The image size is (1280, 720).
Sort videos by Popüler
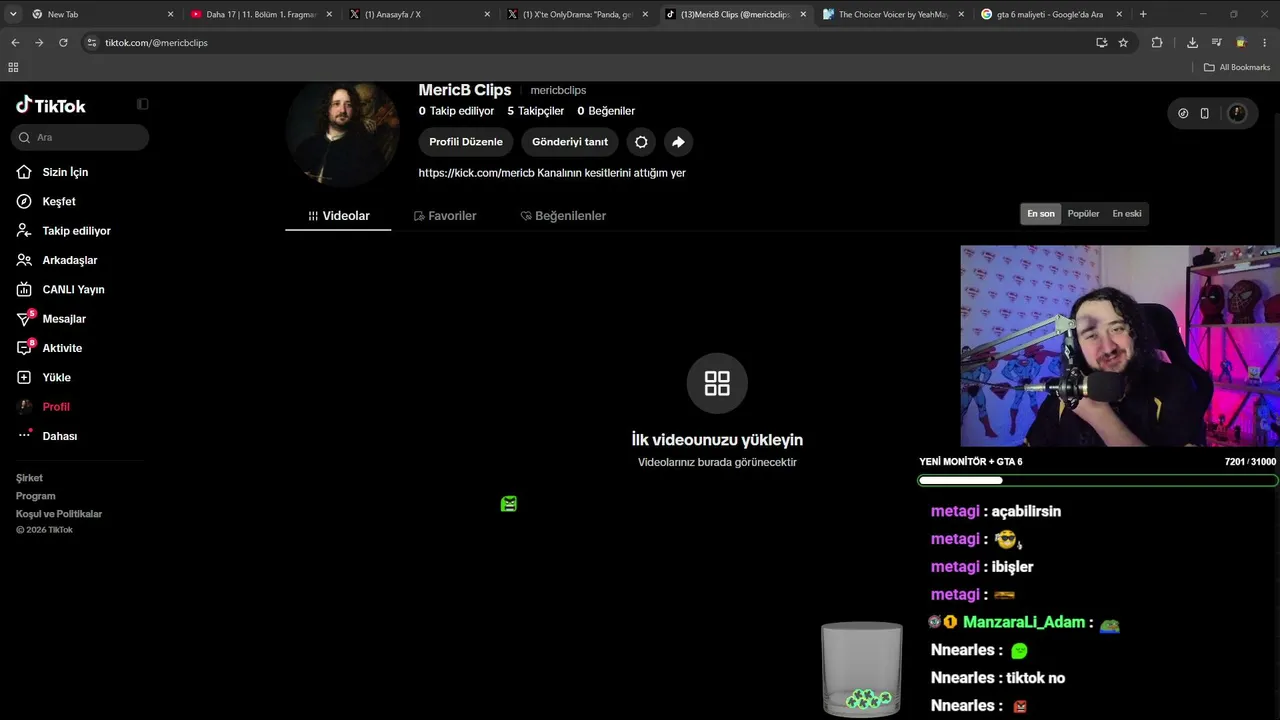click(x=1083, y=213)
